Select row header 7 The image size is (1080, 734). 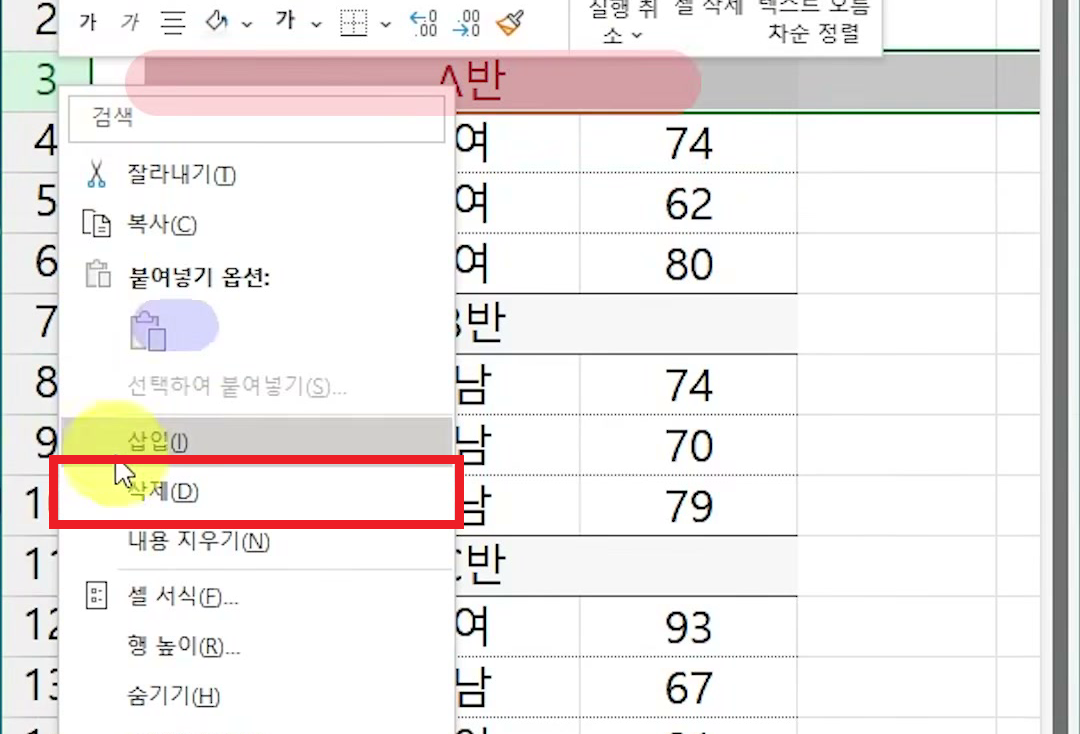[x=31, y=324]
